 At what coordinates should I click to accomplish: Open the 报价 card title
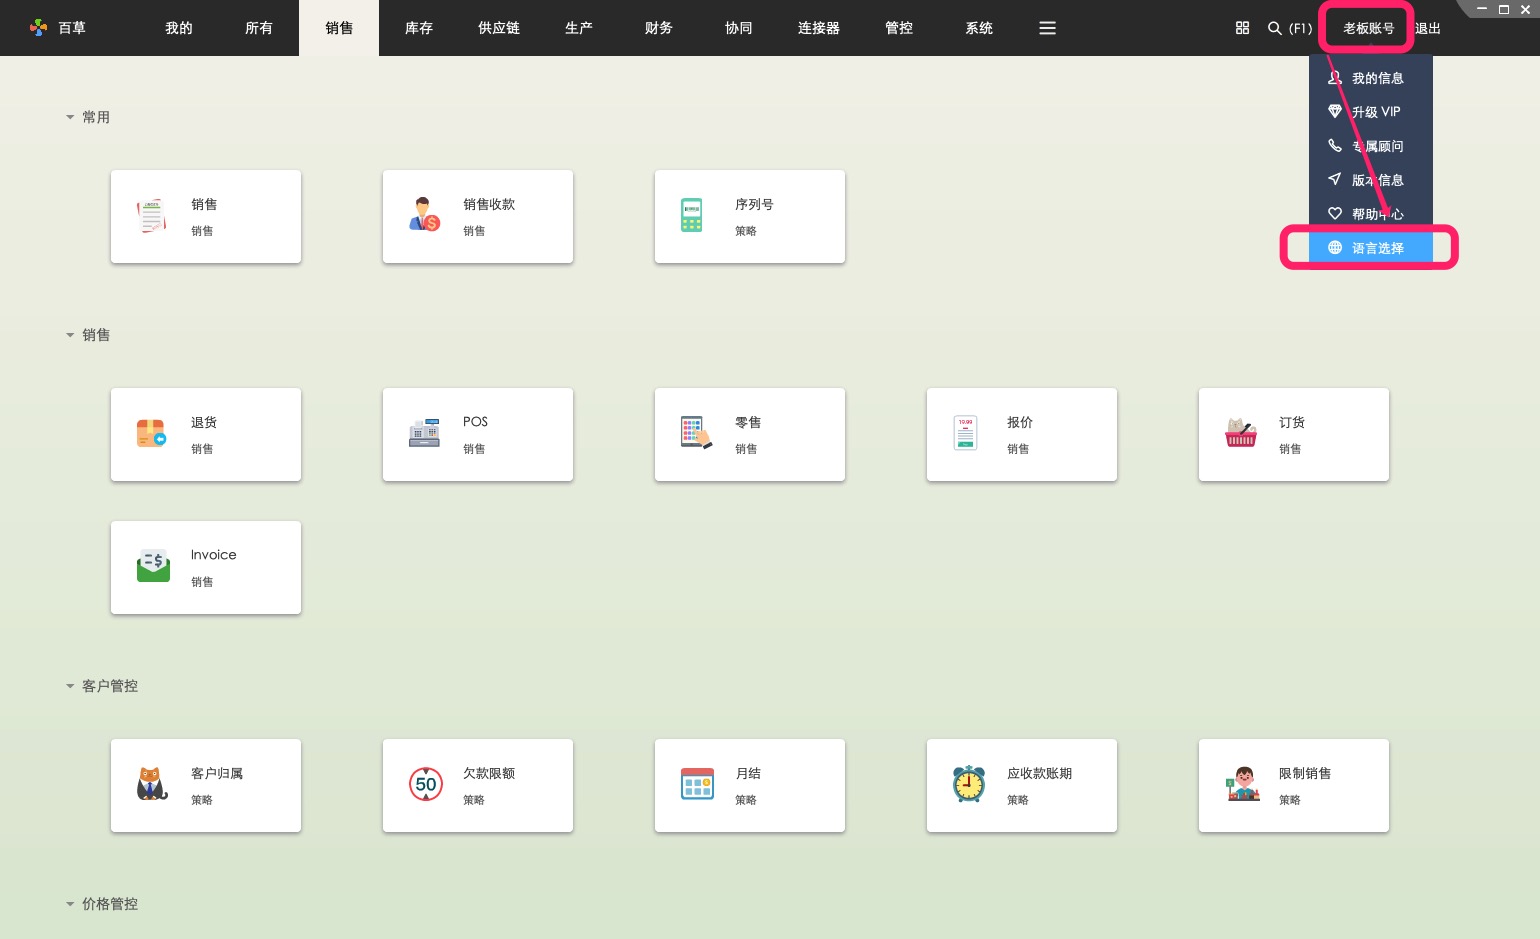pos(1020,422)
